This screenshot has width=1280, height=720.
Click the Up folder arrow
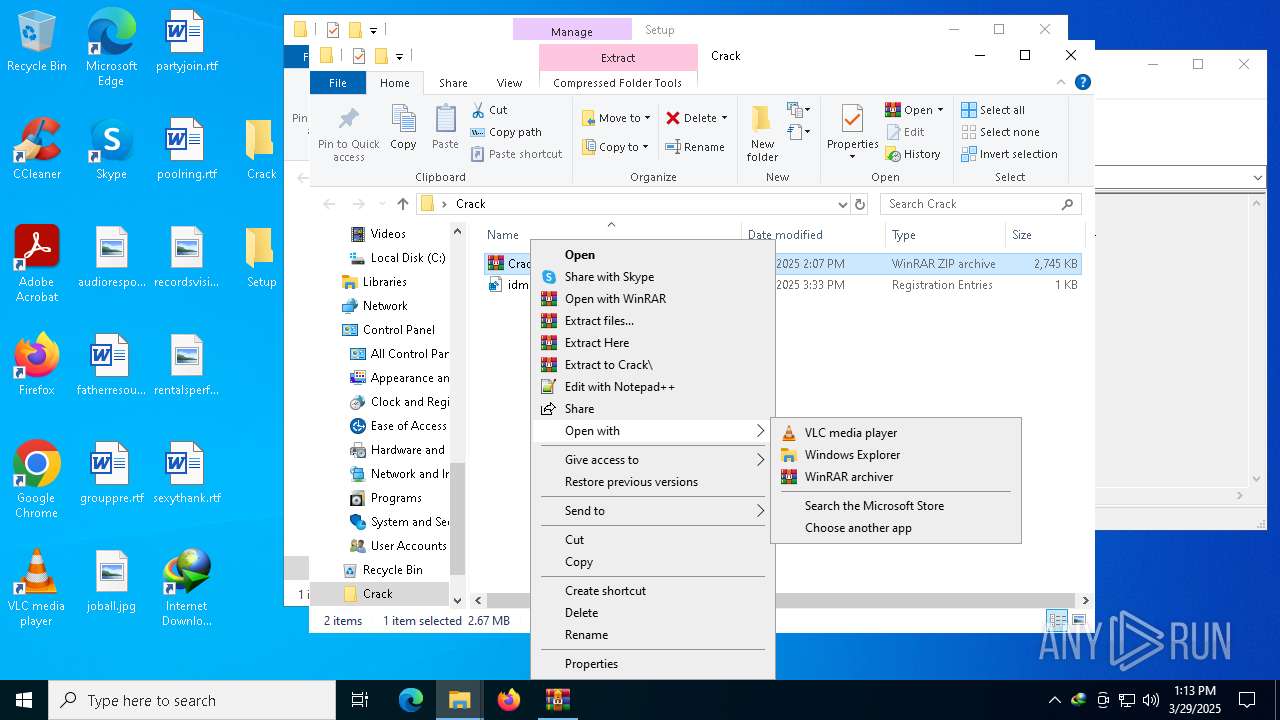(402, 204)
